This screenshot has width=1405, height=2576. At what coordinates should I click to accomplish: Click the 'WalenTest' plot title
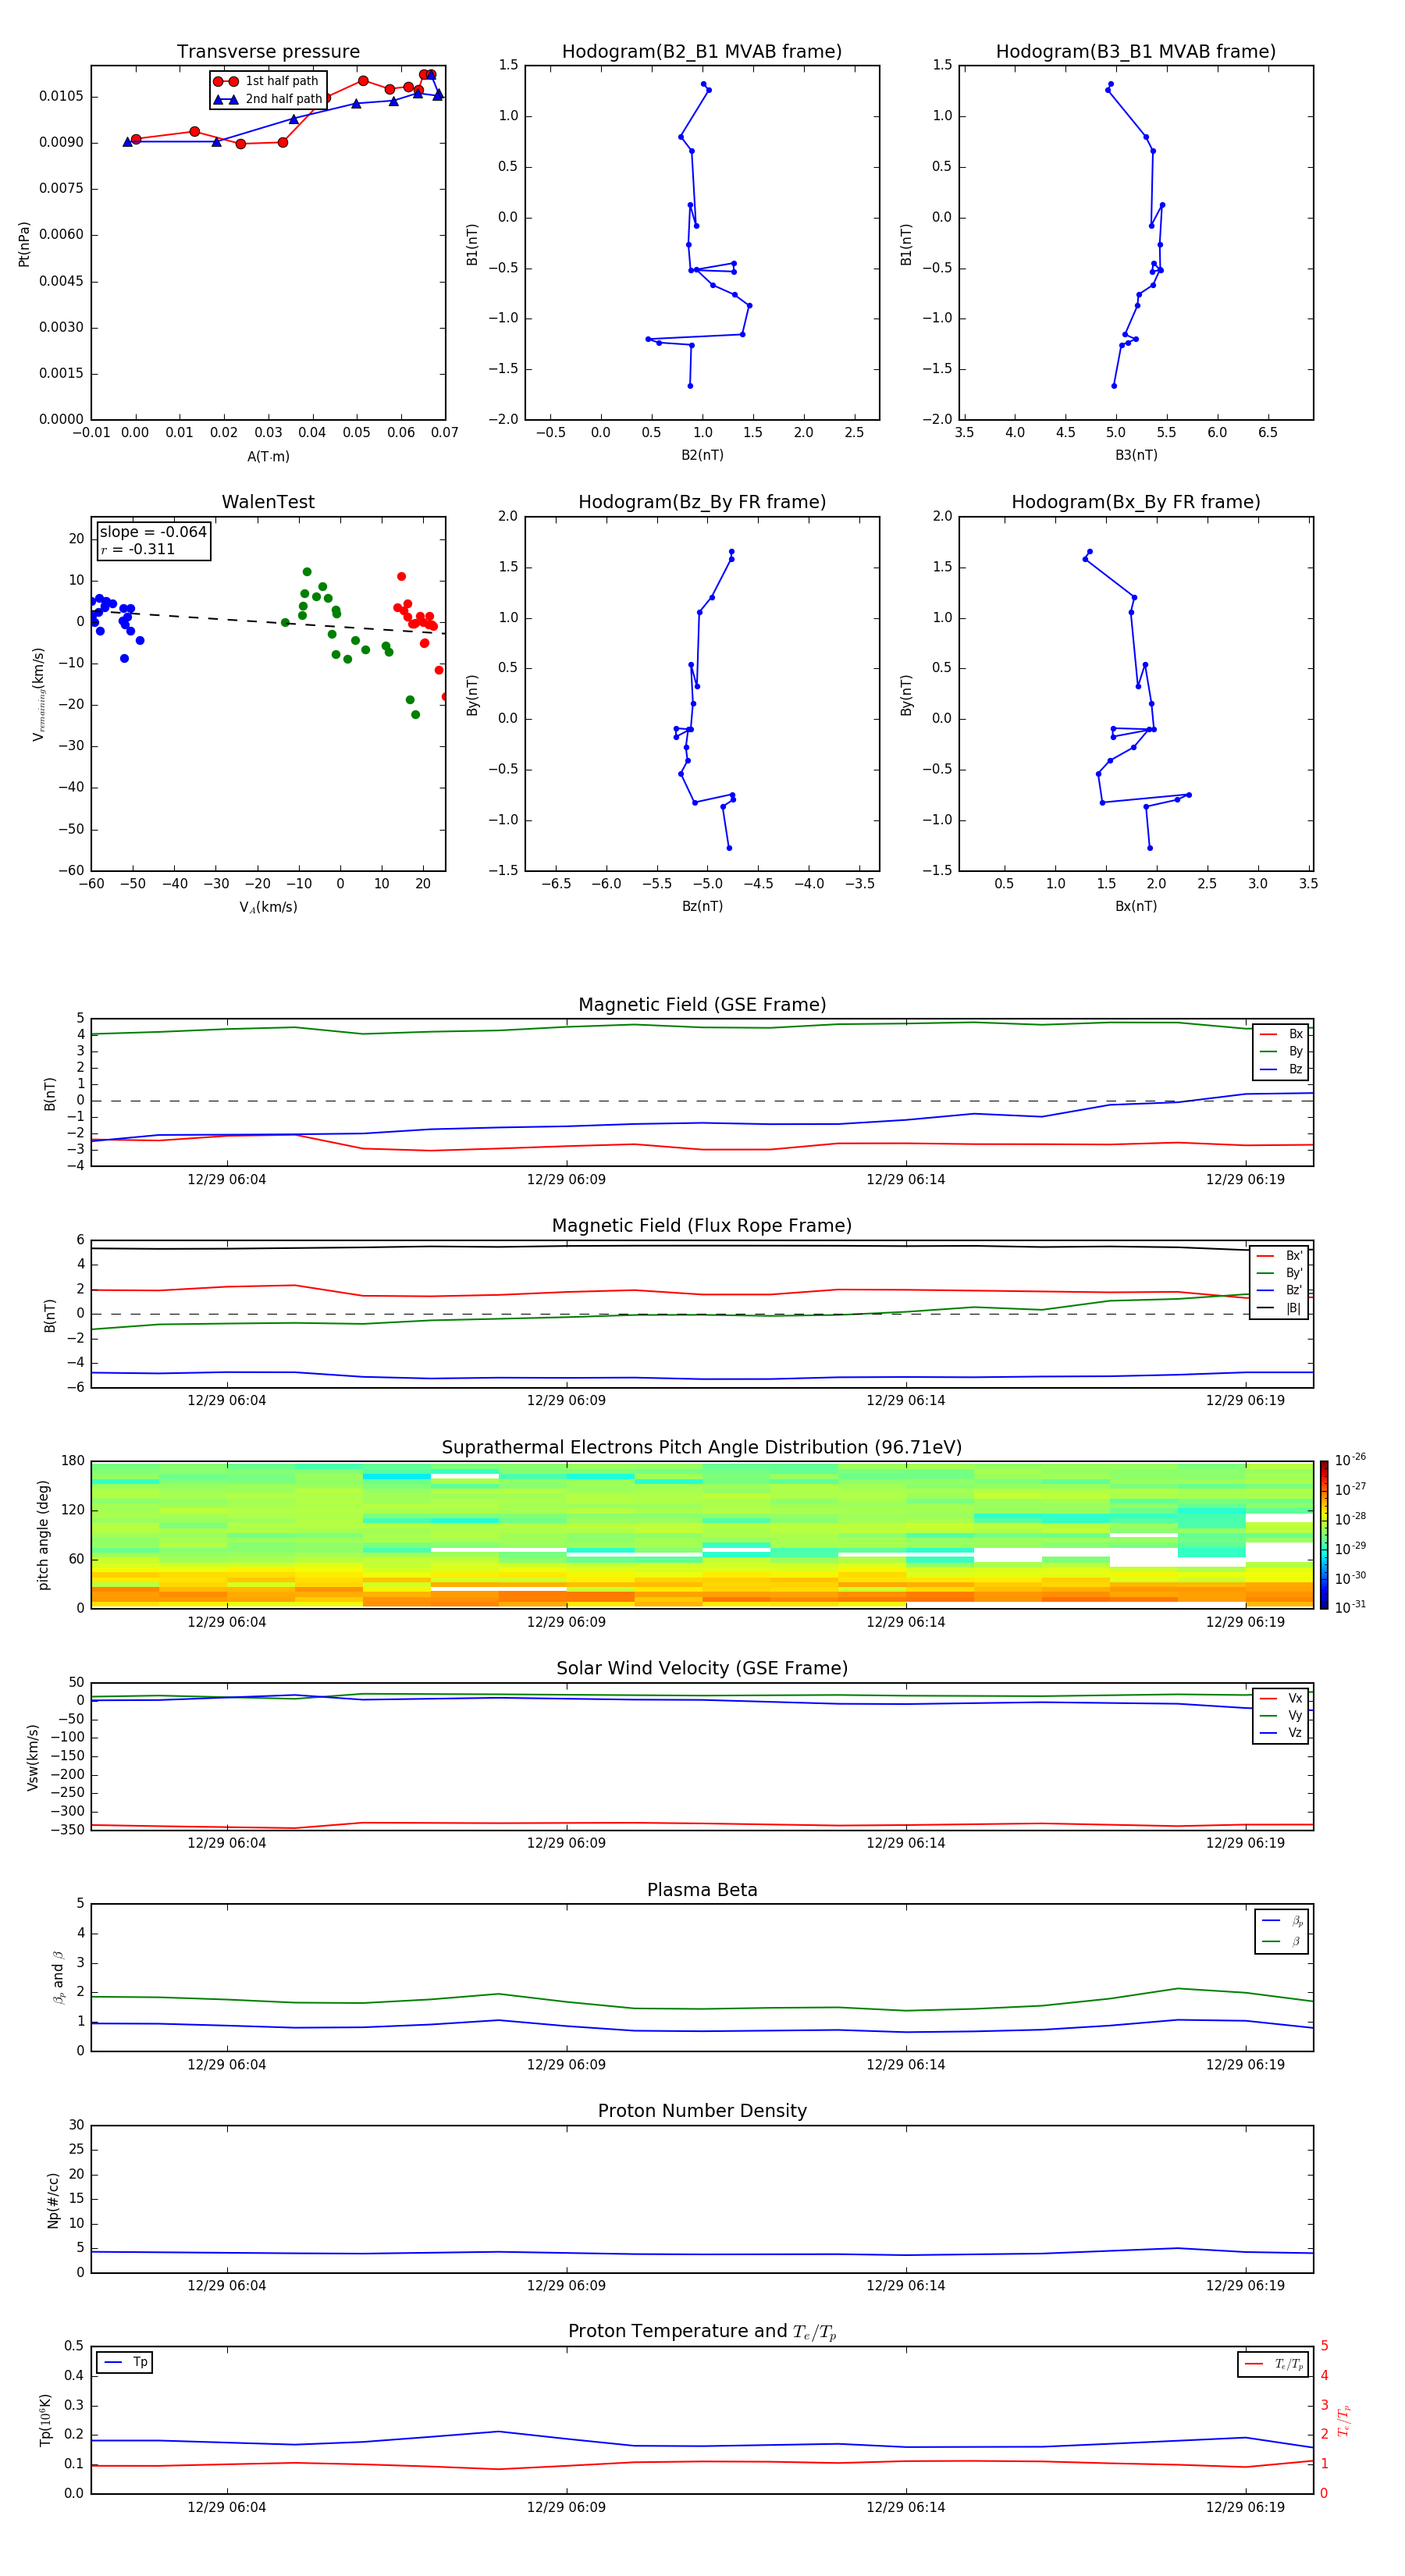268,502
